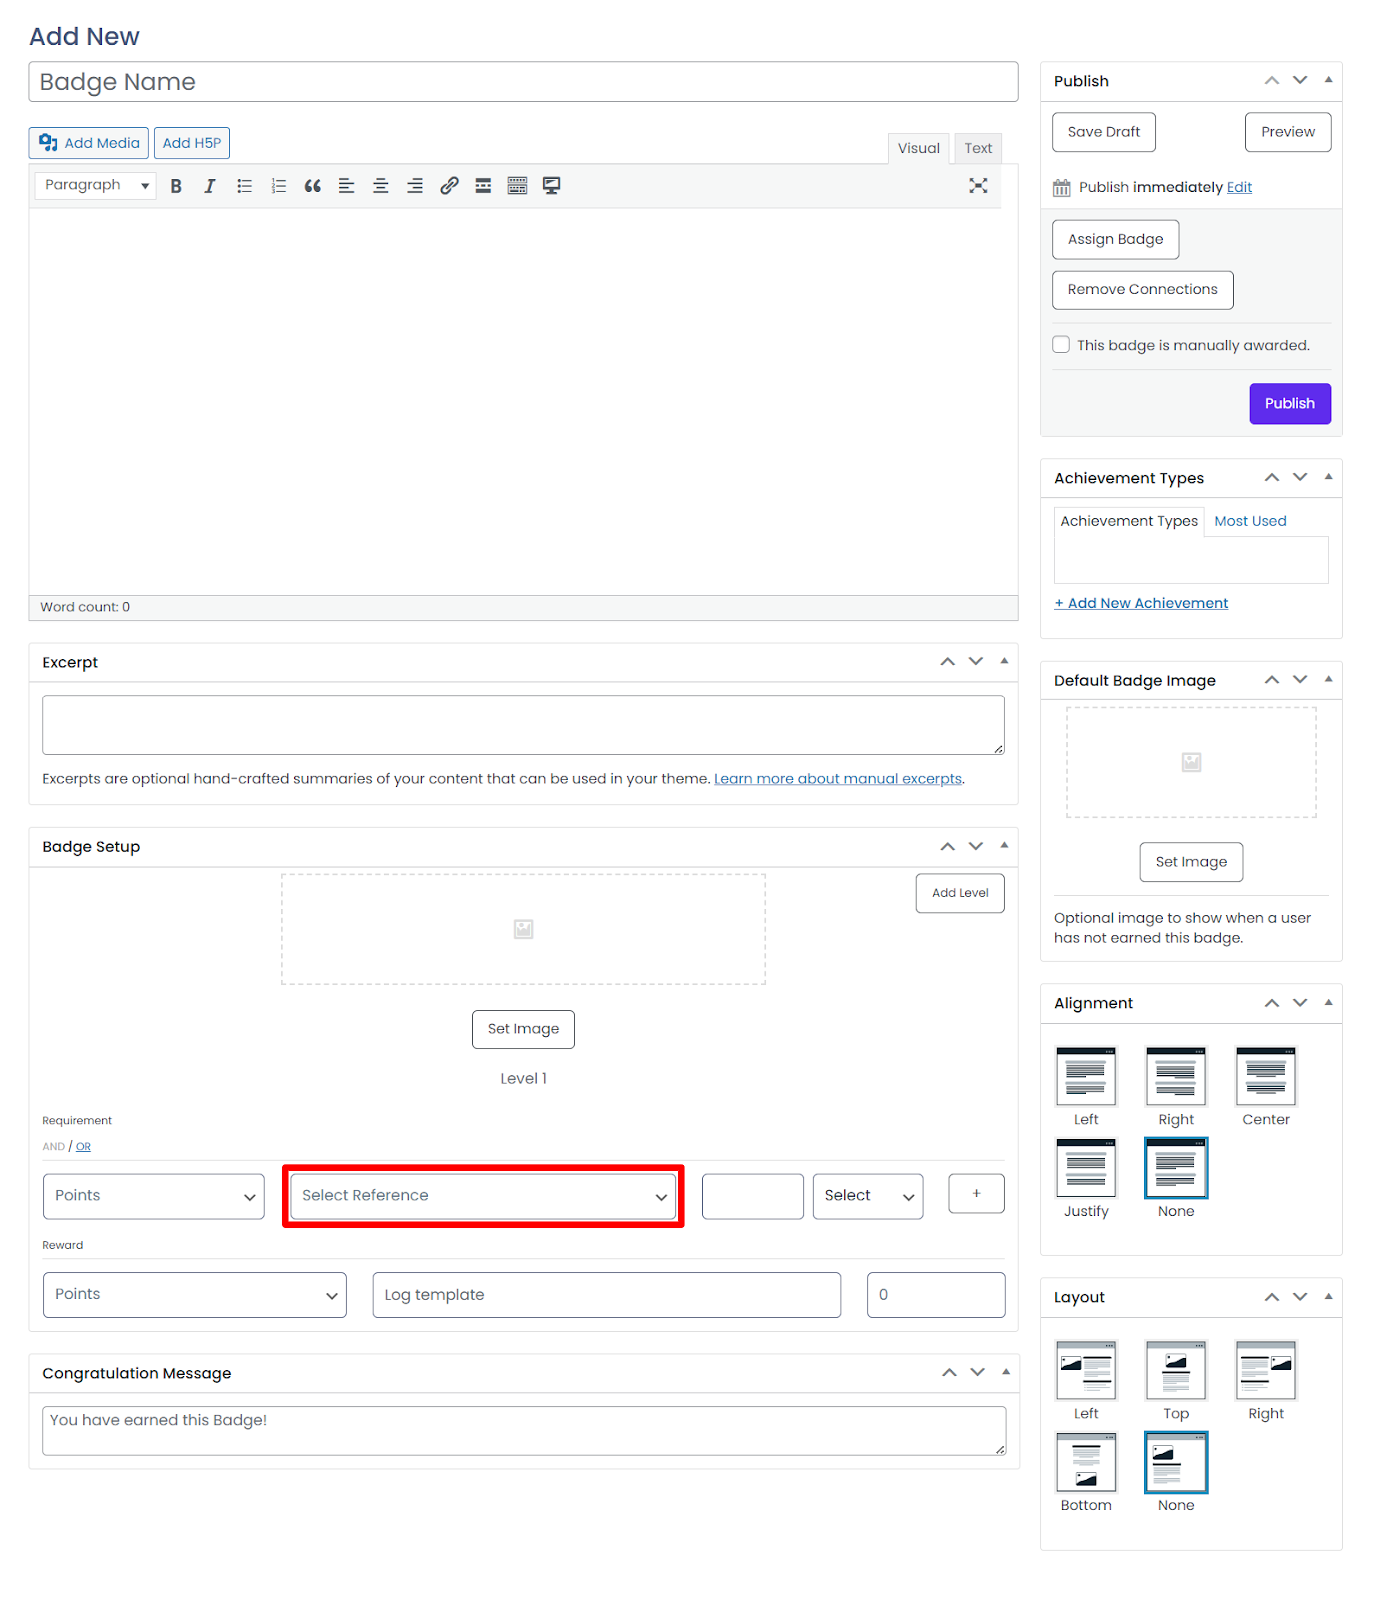
Task: Toggle bold formatting in editor toolbar
Action: [176, 186]
